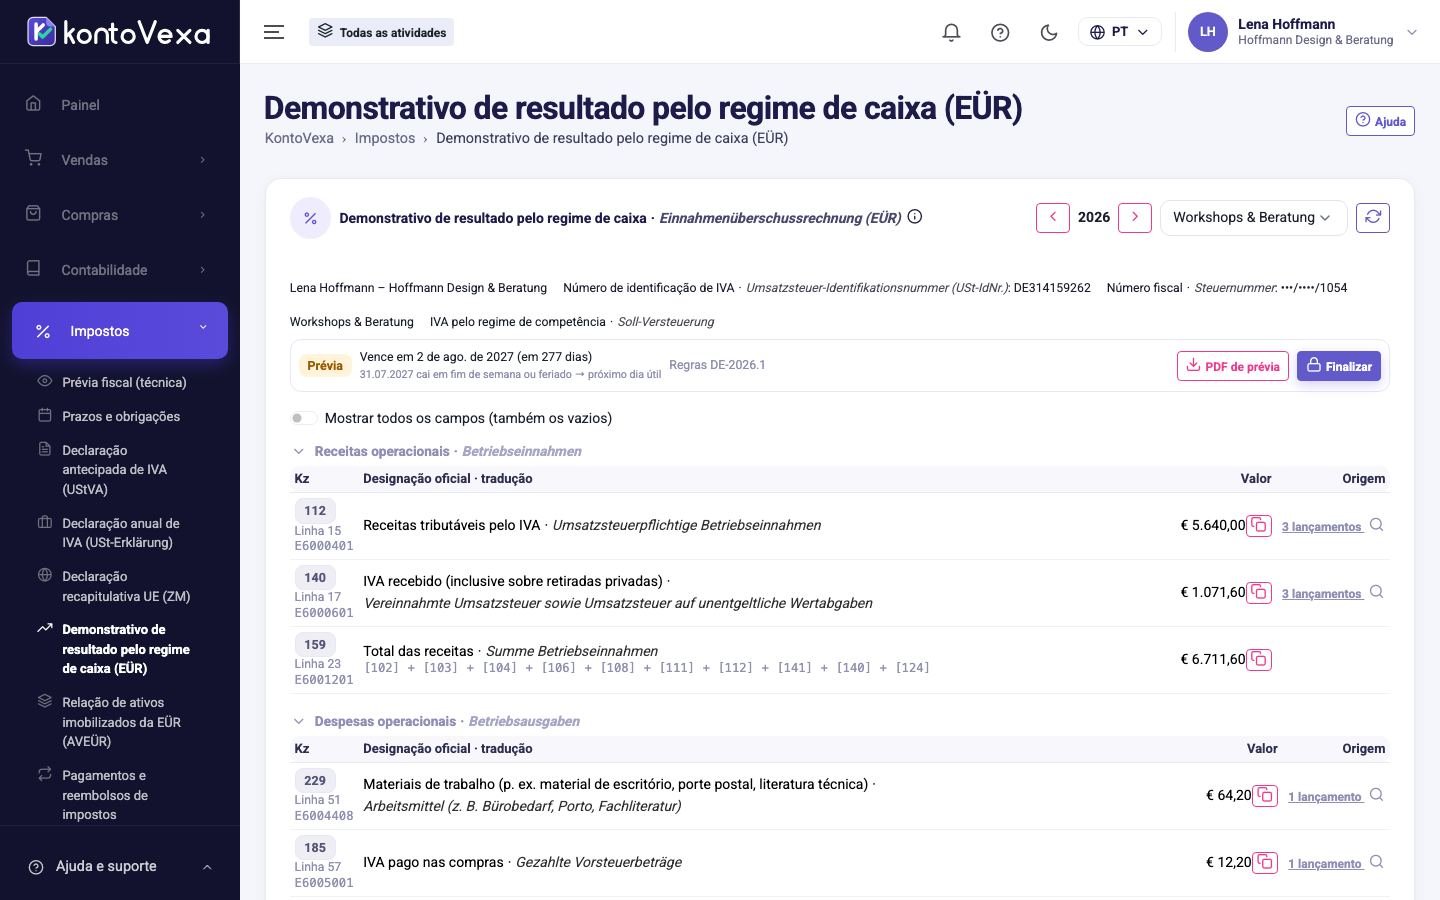
Task: Open Prazos e obrigações in sidebar
Action: [121, 416]
